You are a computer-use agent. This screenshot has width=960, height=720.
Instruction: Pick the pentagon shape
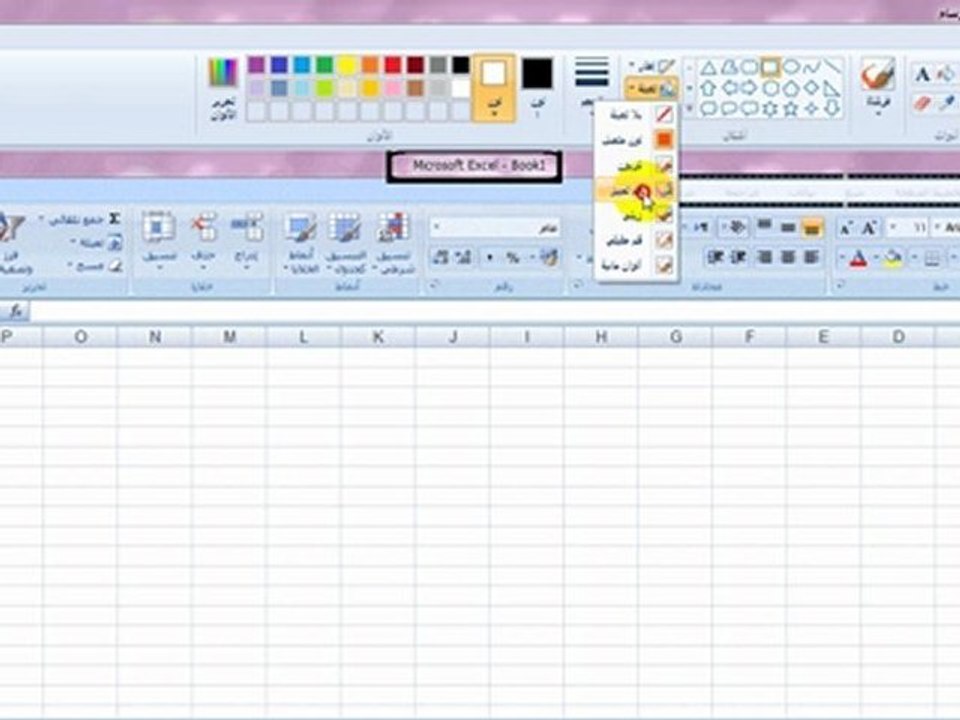pos(791,88)
